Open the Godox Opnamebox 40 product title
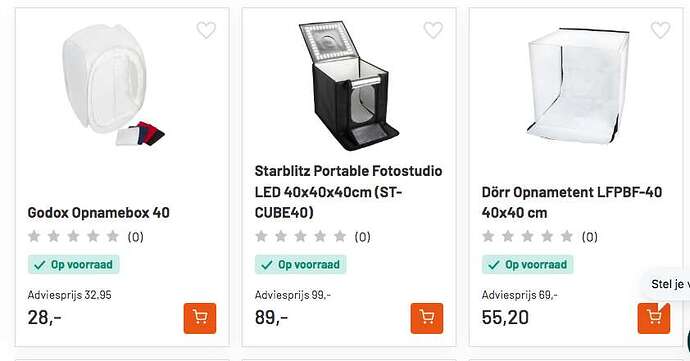 click(99, 213)
